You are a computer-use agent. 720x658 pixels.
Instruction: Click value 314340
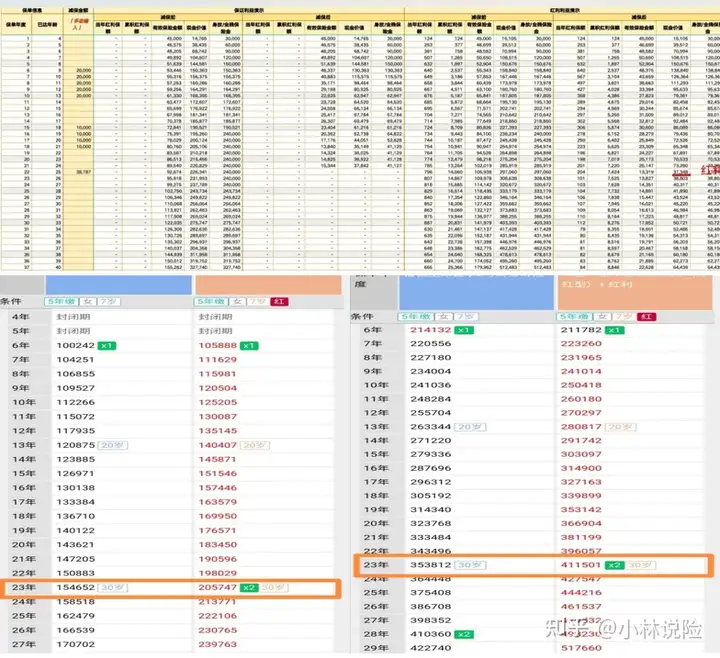(x=431, y=510)
